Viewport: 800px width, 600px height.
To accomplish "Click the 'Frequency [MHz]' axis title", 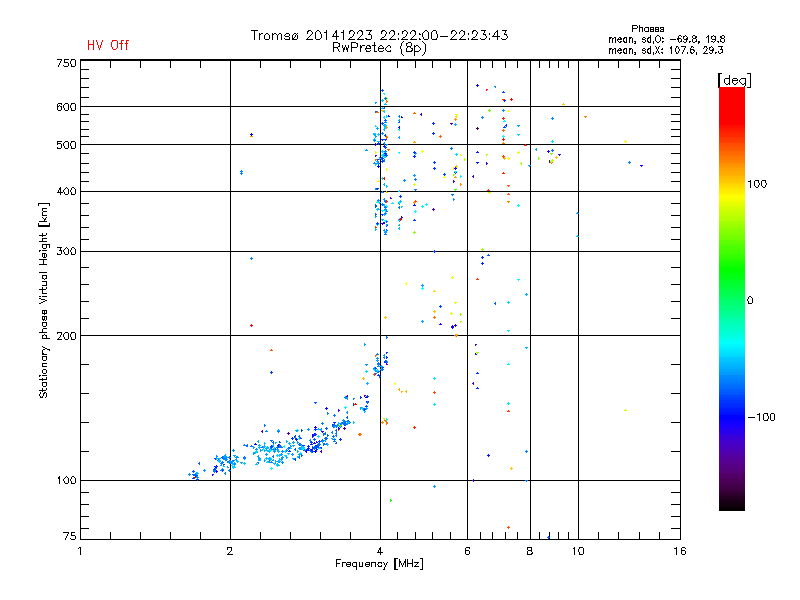I will tap(379, 564).
